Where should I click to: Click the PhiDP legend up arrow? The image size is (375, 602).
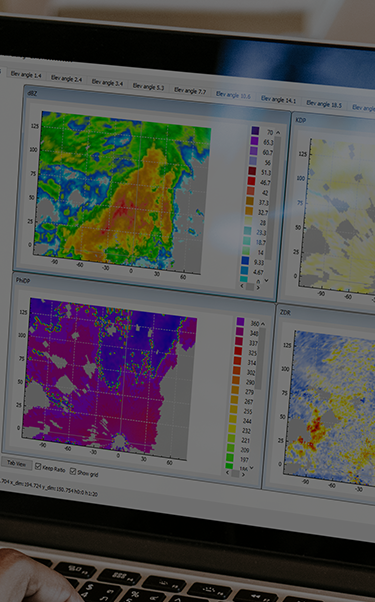[x=263, y=324]
